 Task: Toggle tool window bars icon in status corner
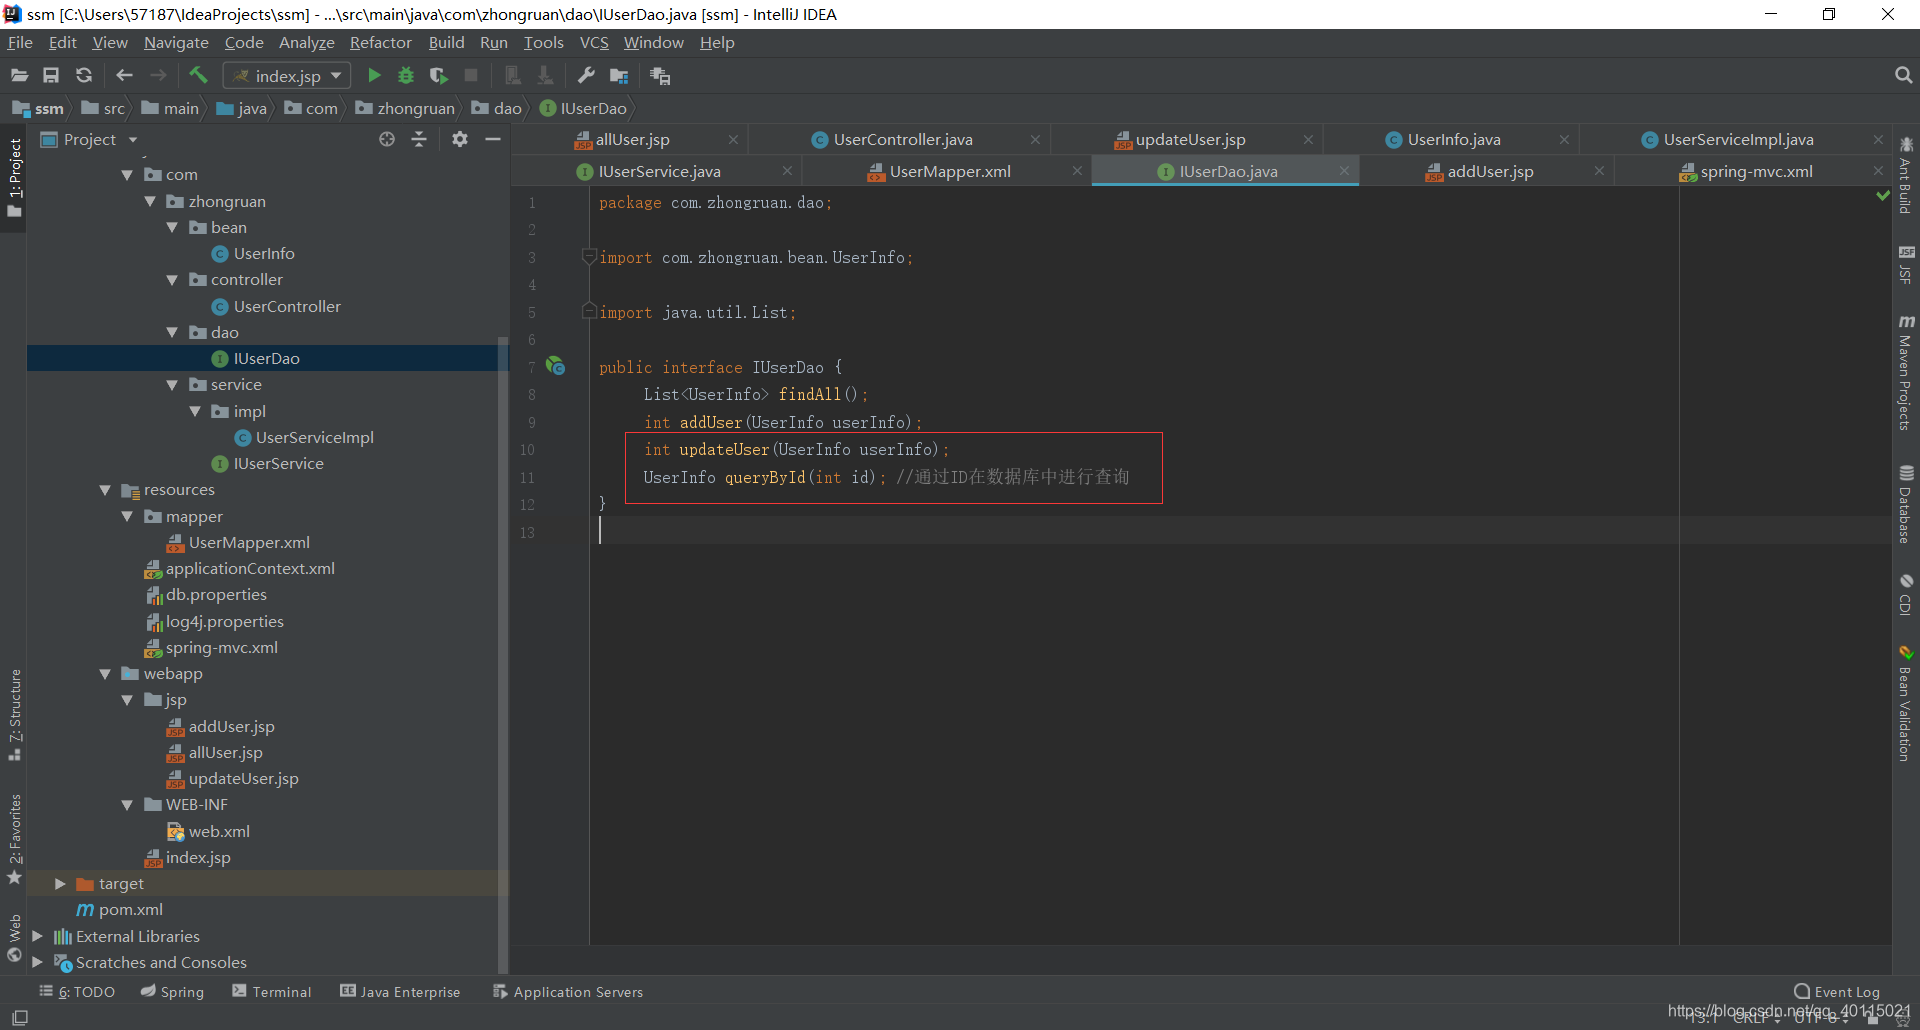(19, 1018)
